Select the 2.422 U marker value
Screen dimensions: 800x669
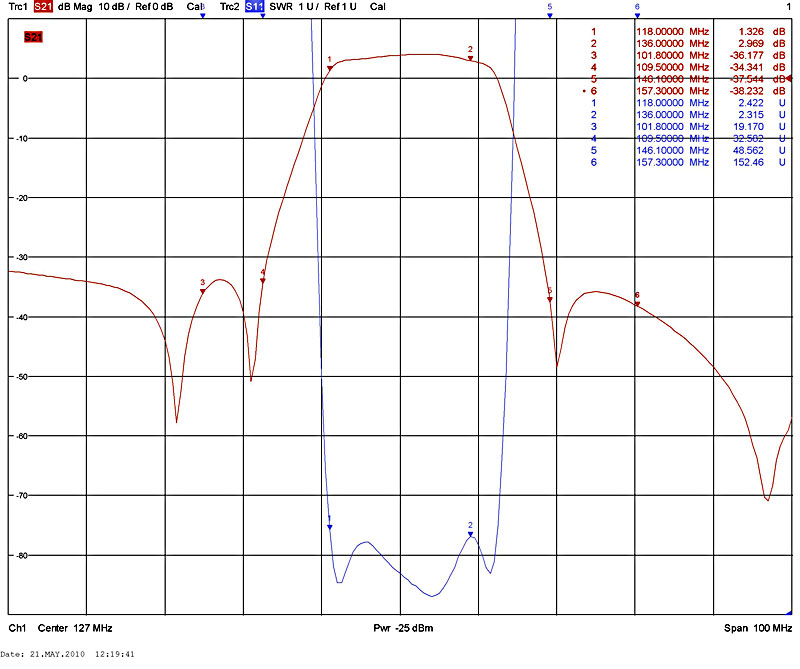pyautogui.click(x=762, y=103)
